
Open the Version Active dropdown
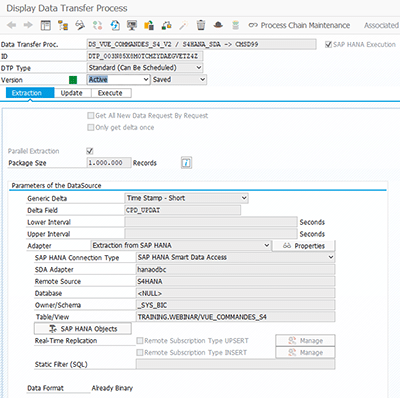(118, 80)
